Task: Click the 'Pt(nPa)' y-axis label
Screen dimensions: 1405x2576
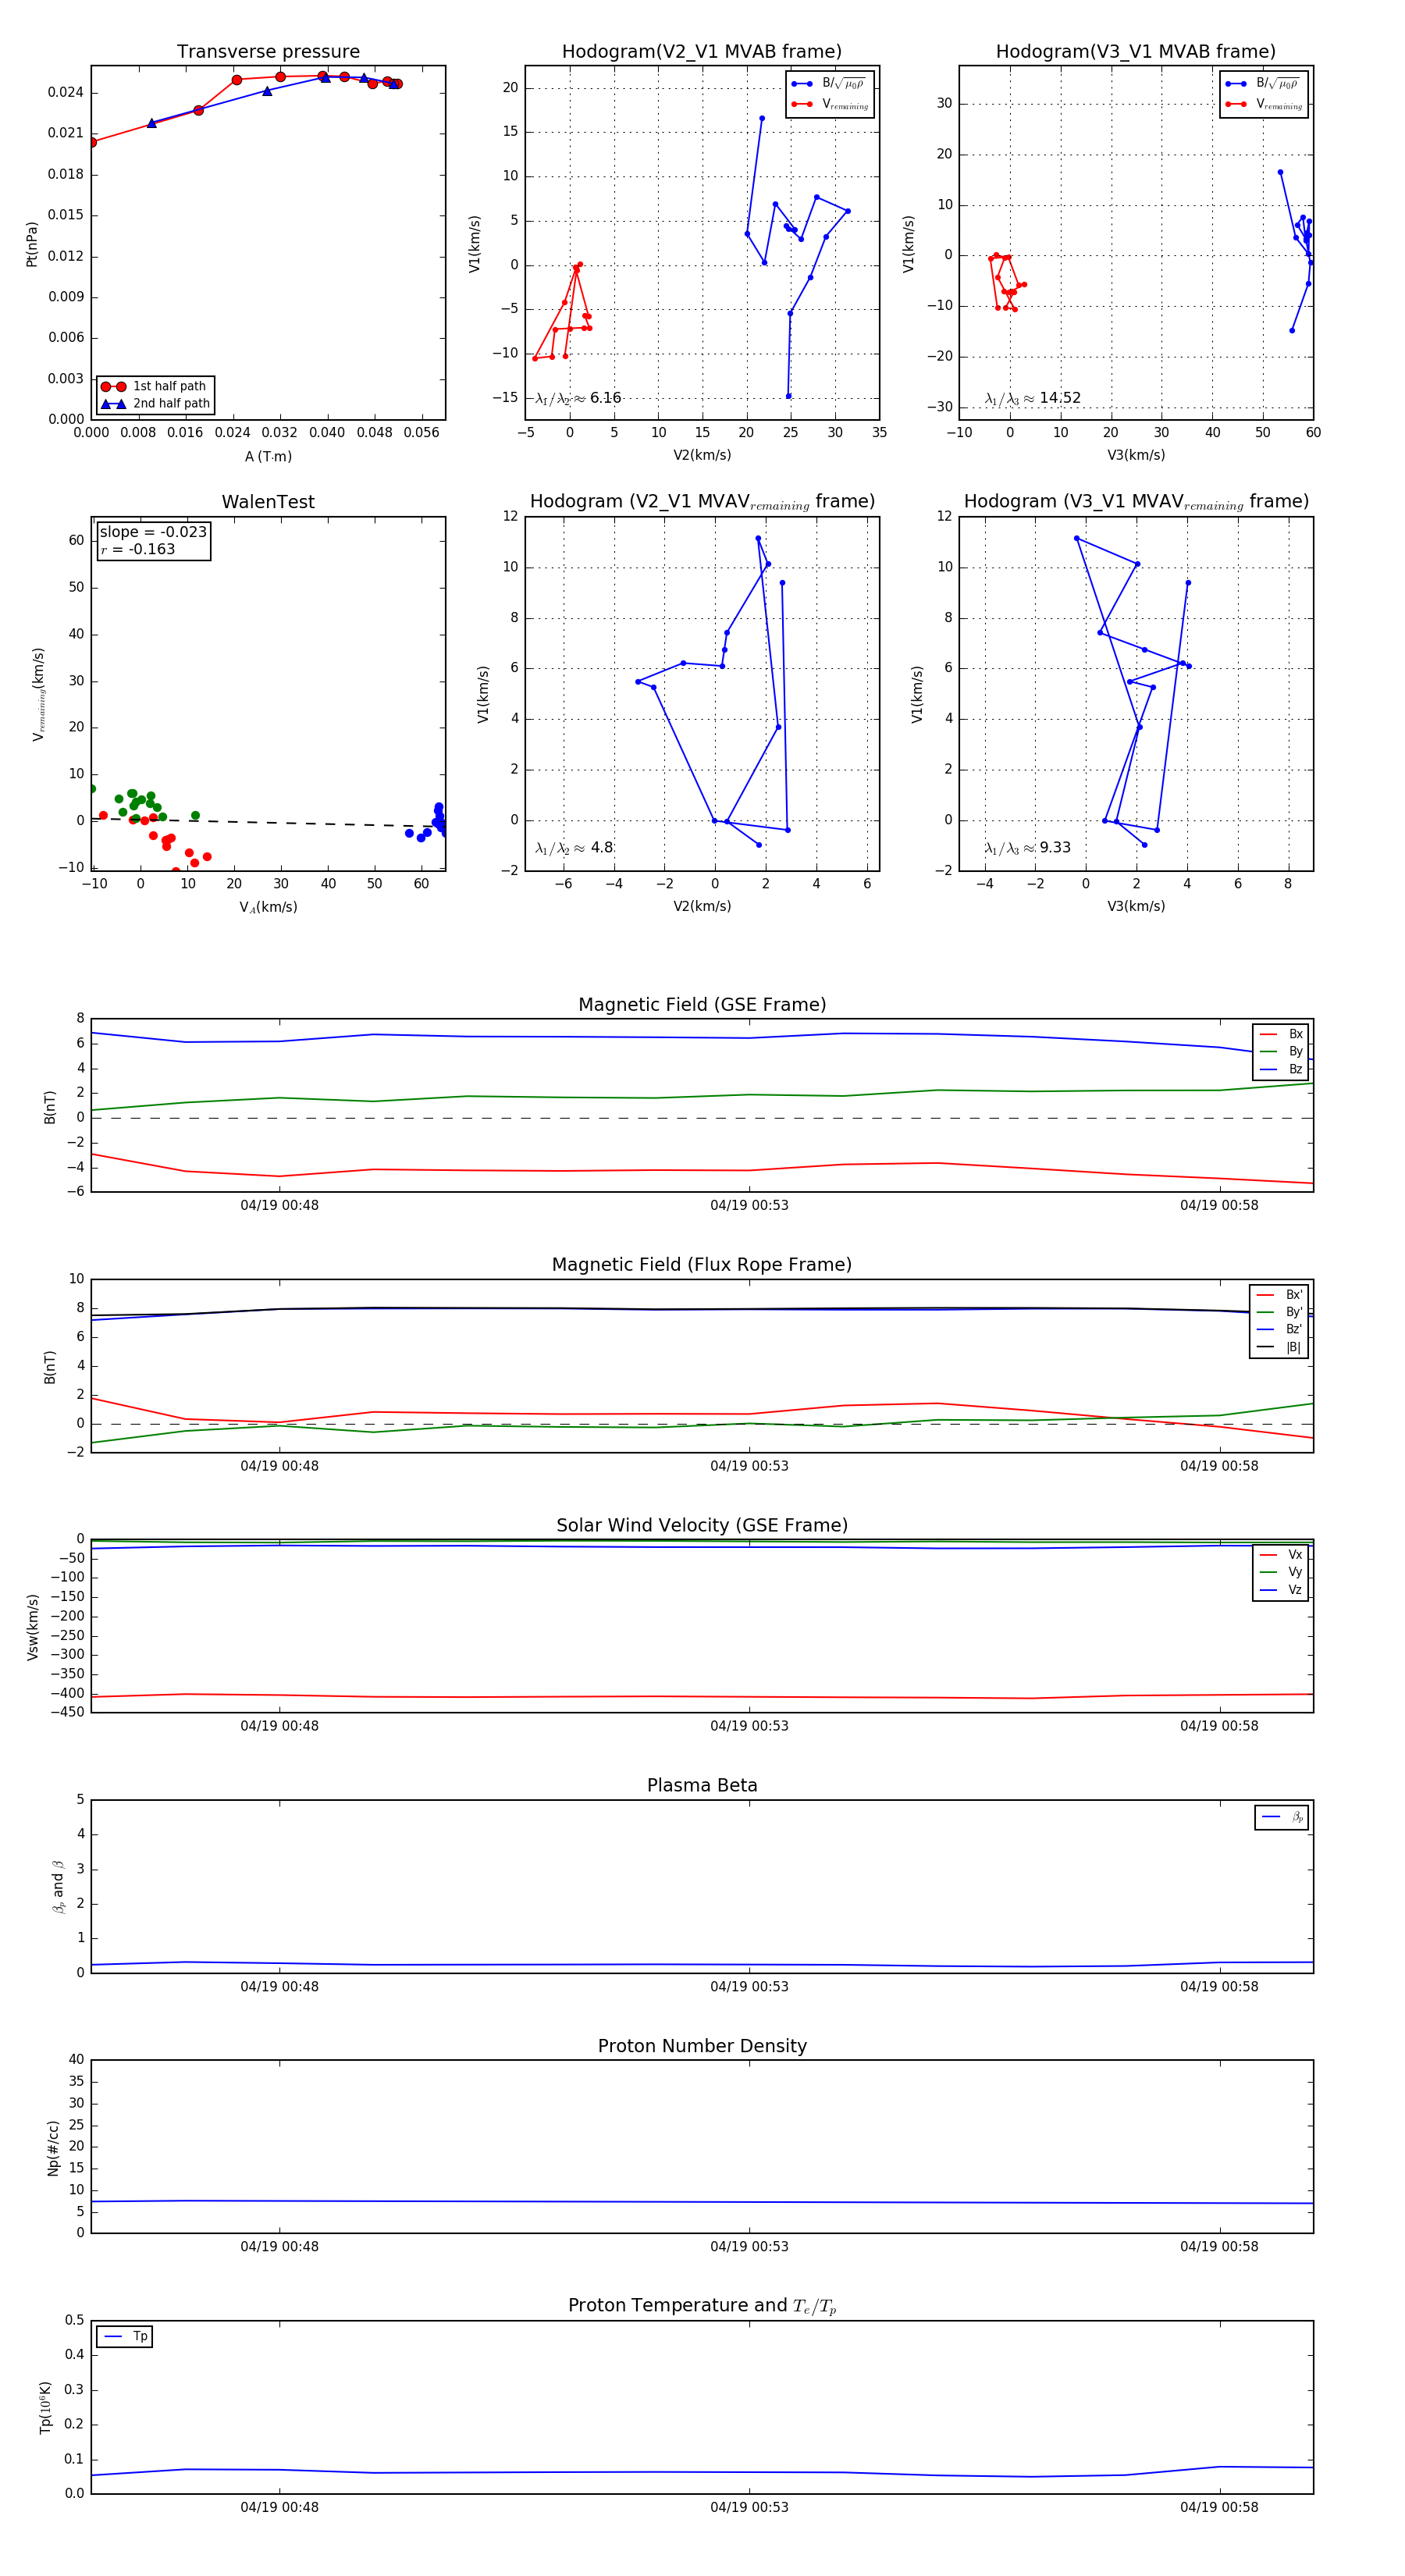Action: (x=31, y=243)
